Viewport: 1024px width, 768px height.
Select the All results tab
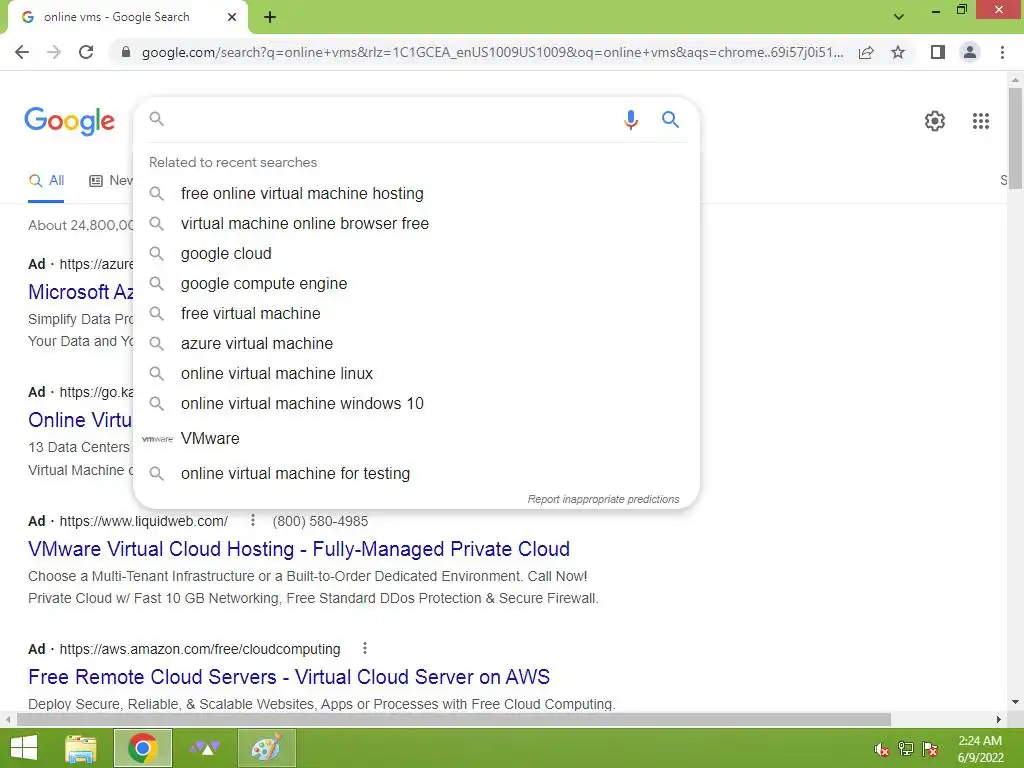click(x=46, y=181)
